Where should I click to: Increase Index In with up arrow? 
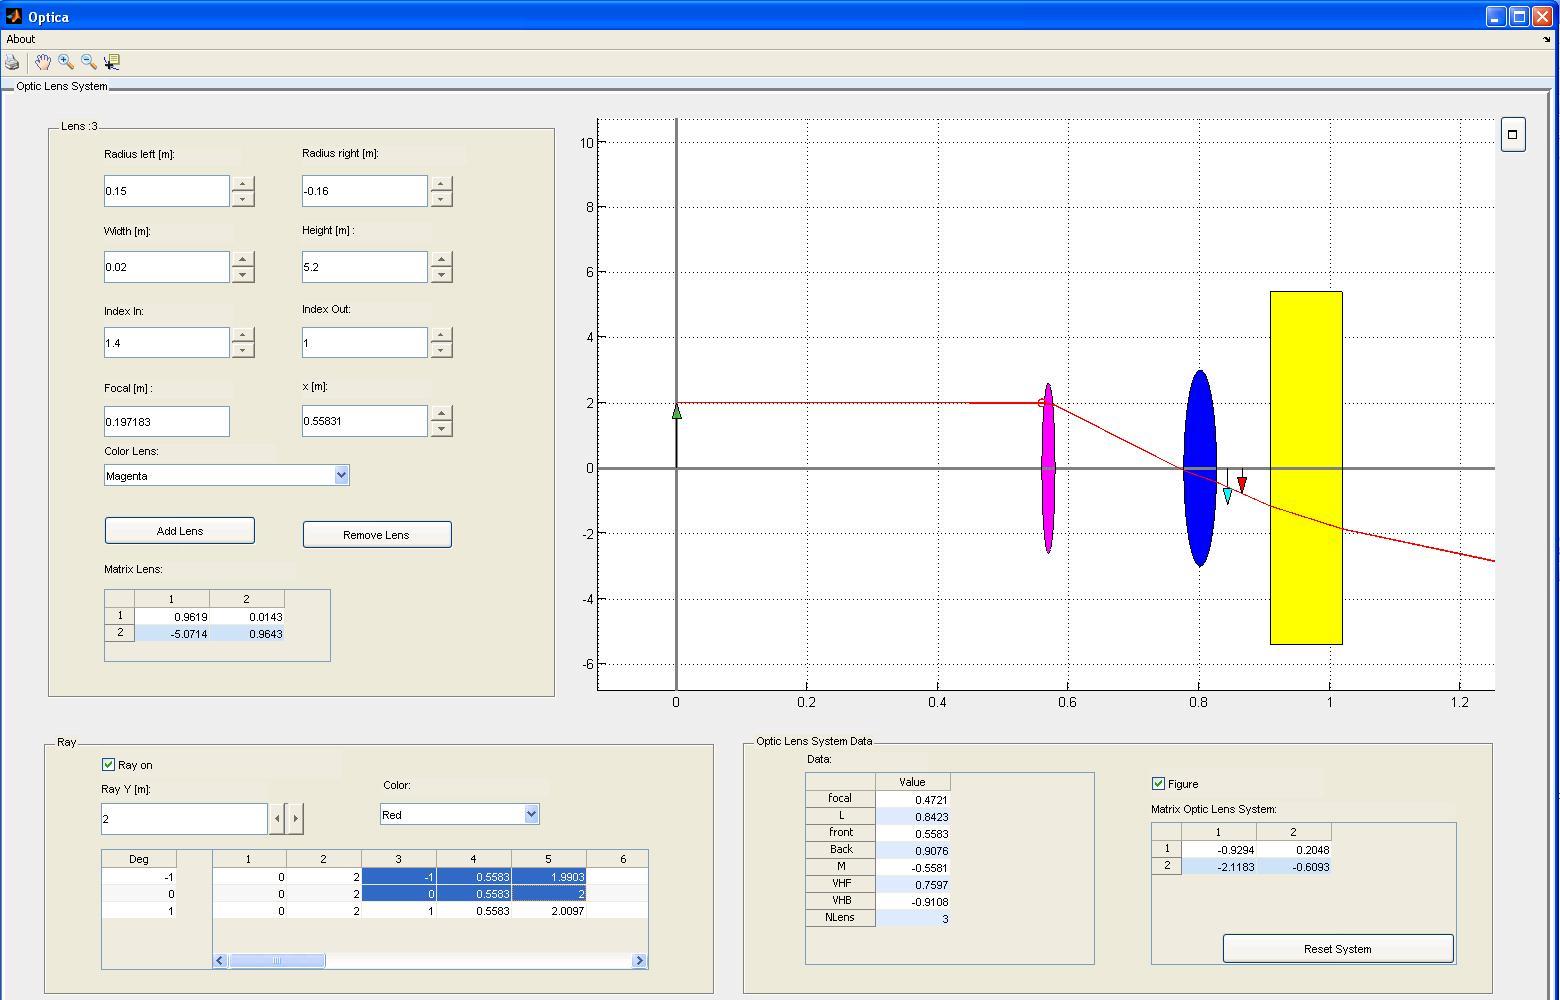tap(242, 336)
